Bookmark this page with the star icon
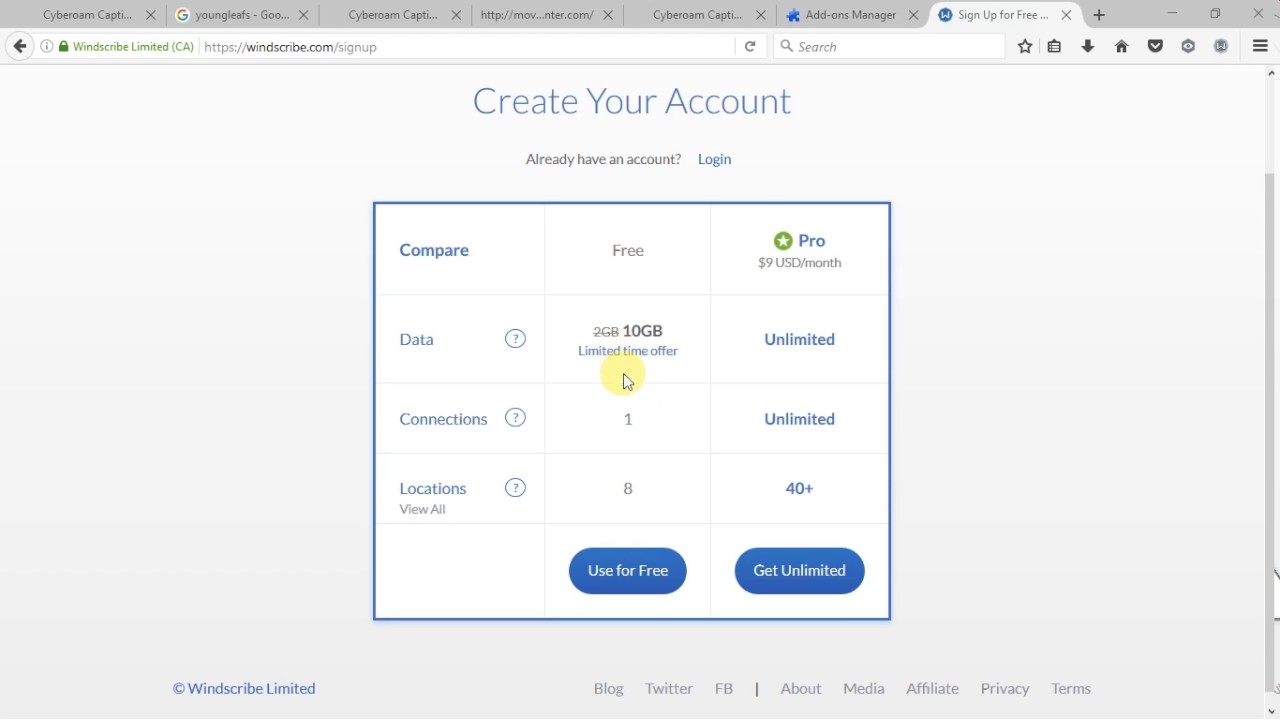The height and width of the screenshot is (720, 1280). pyautogui.click(x=1025, y=46)
